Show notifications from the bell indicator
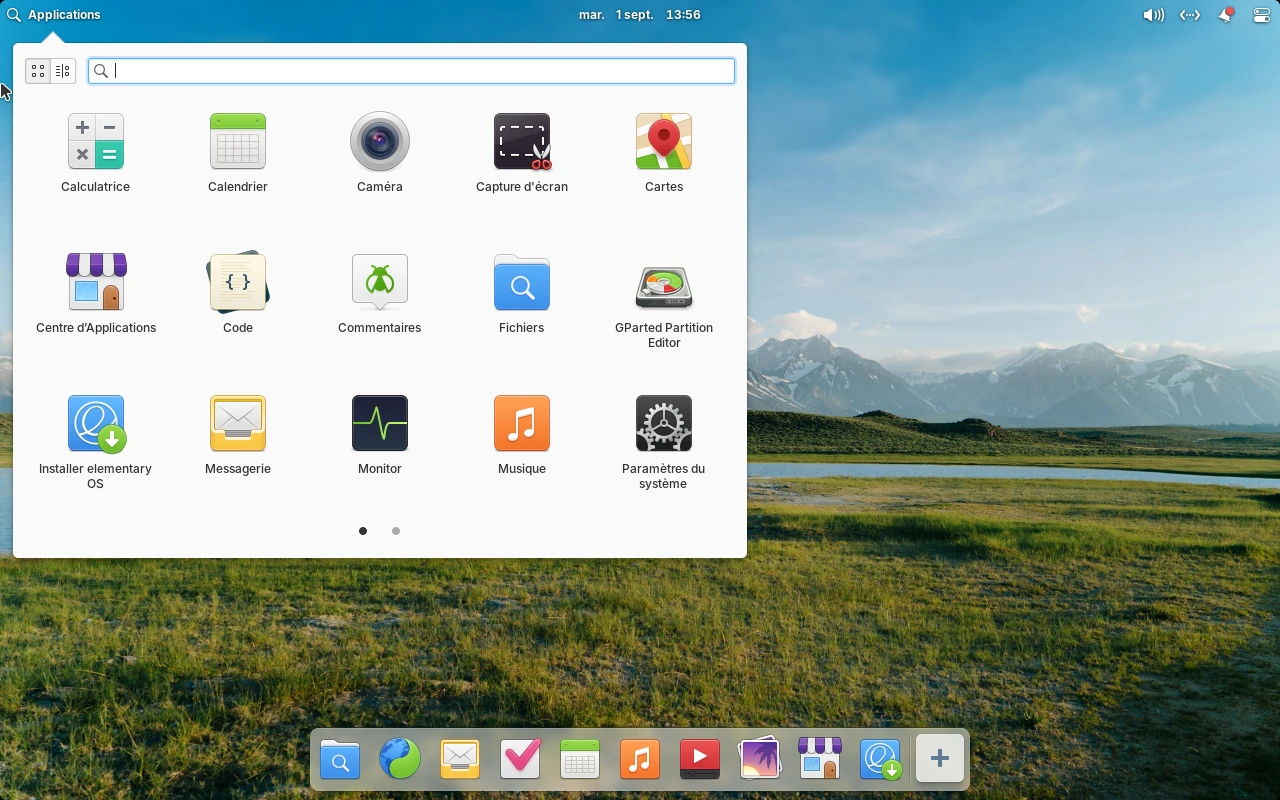1280x800 pixels. pos(1226,15)
